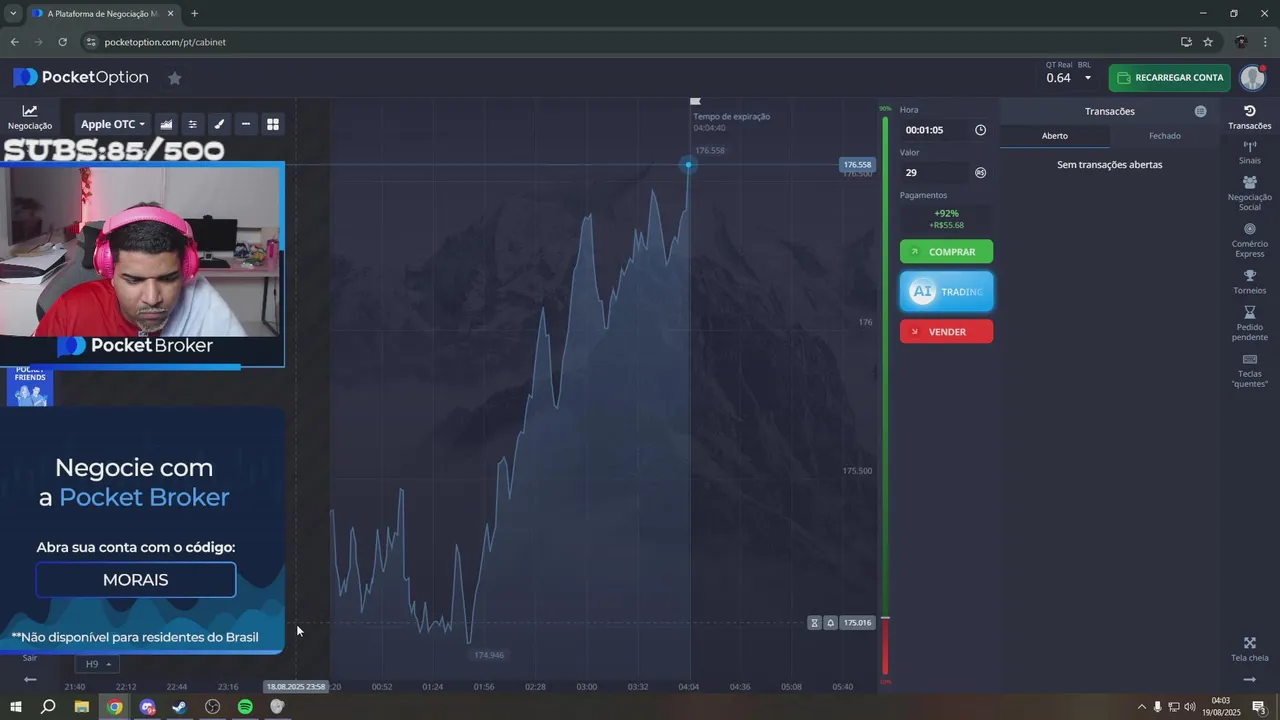Open OBS Studio from the taskbar
1280x720 pixels.
pos(213,707)
